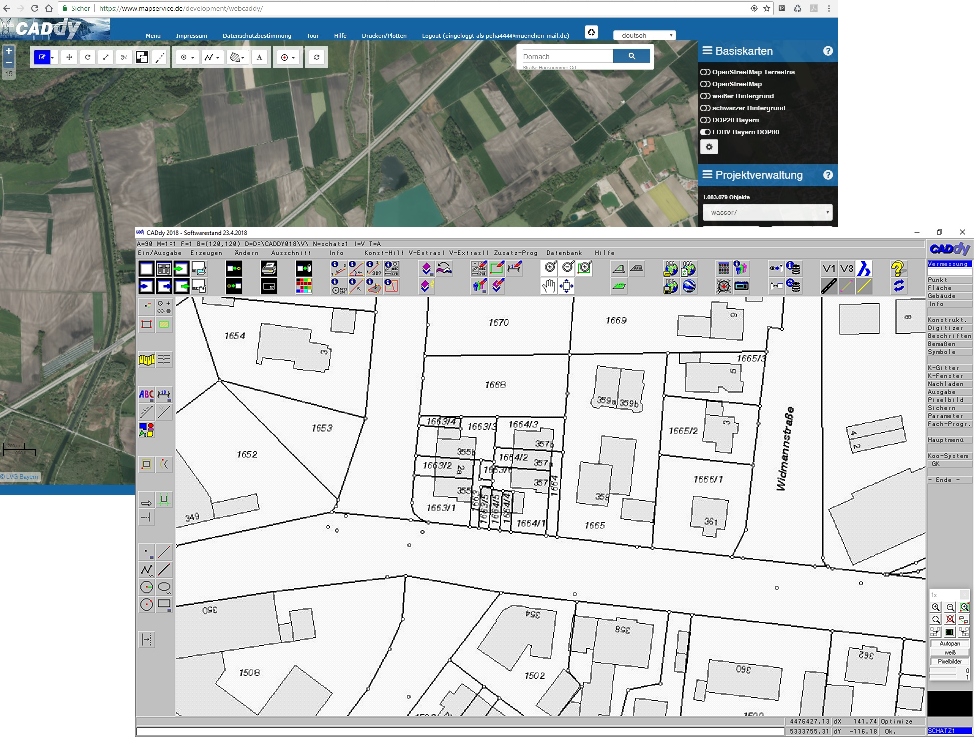
Task: Click the help icon beside Projektverwaltung
Action: pos(827,175)
